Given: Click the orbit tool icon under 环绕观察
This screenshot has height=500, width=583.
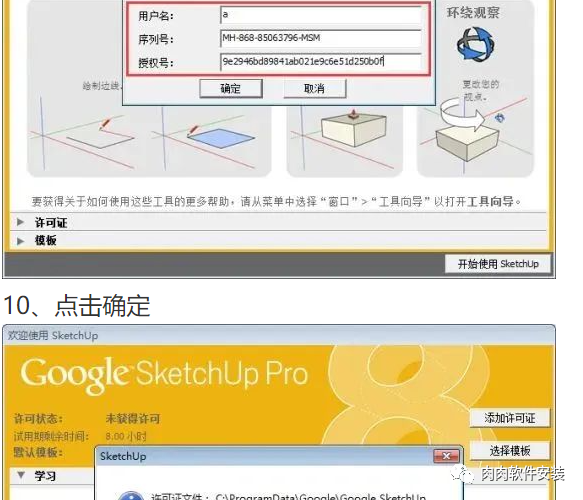Looking at the screenshot, I should pyautogui.click(x=475, y=44).
